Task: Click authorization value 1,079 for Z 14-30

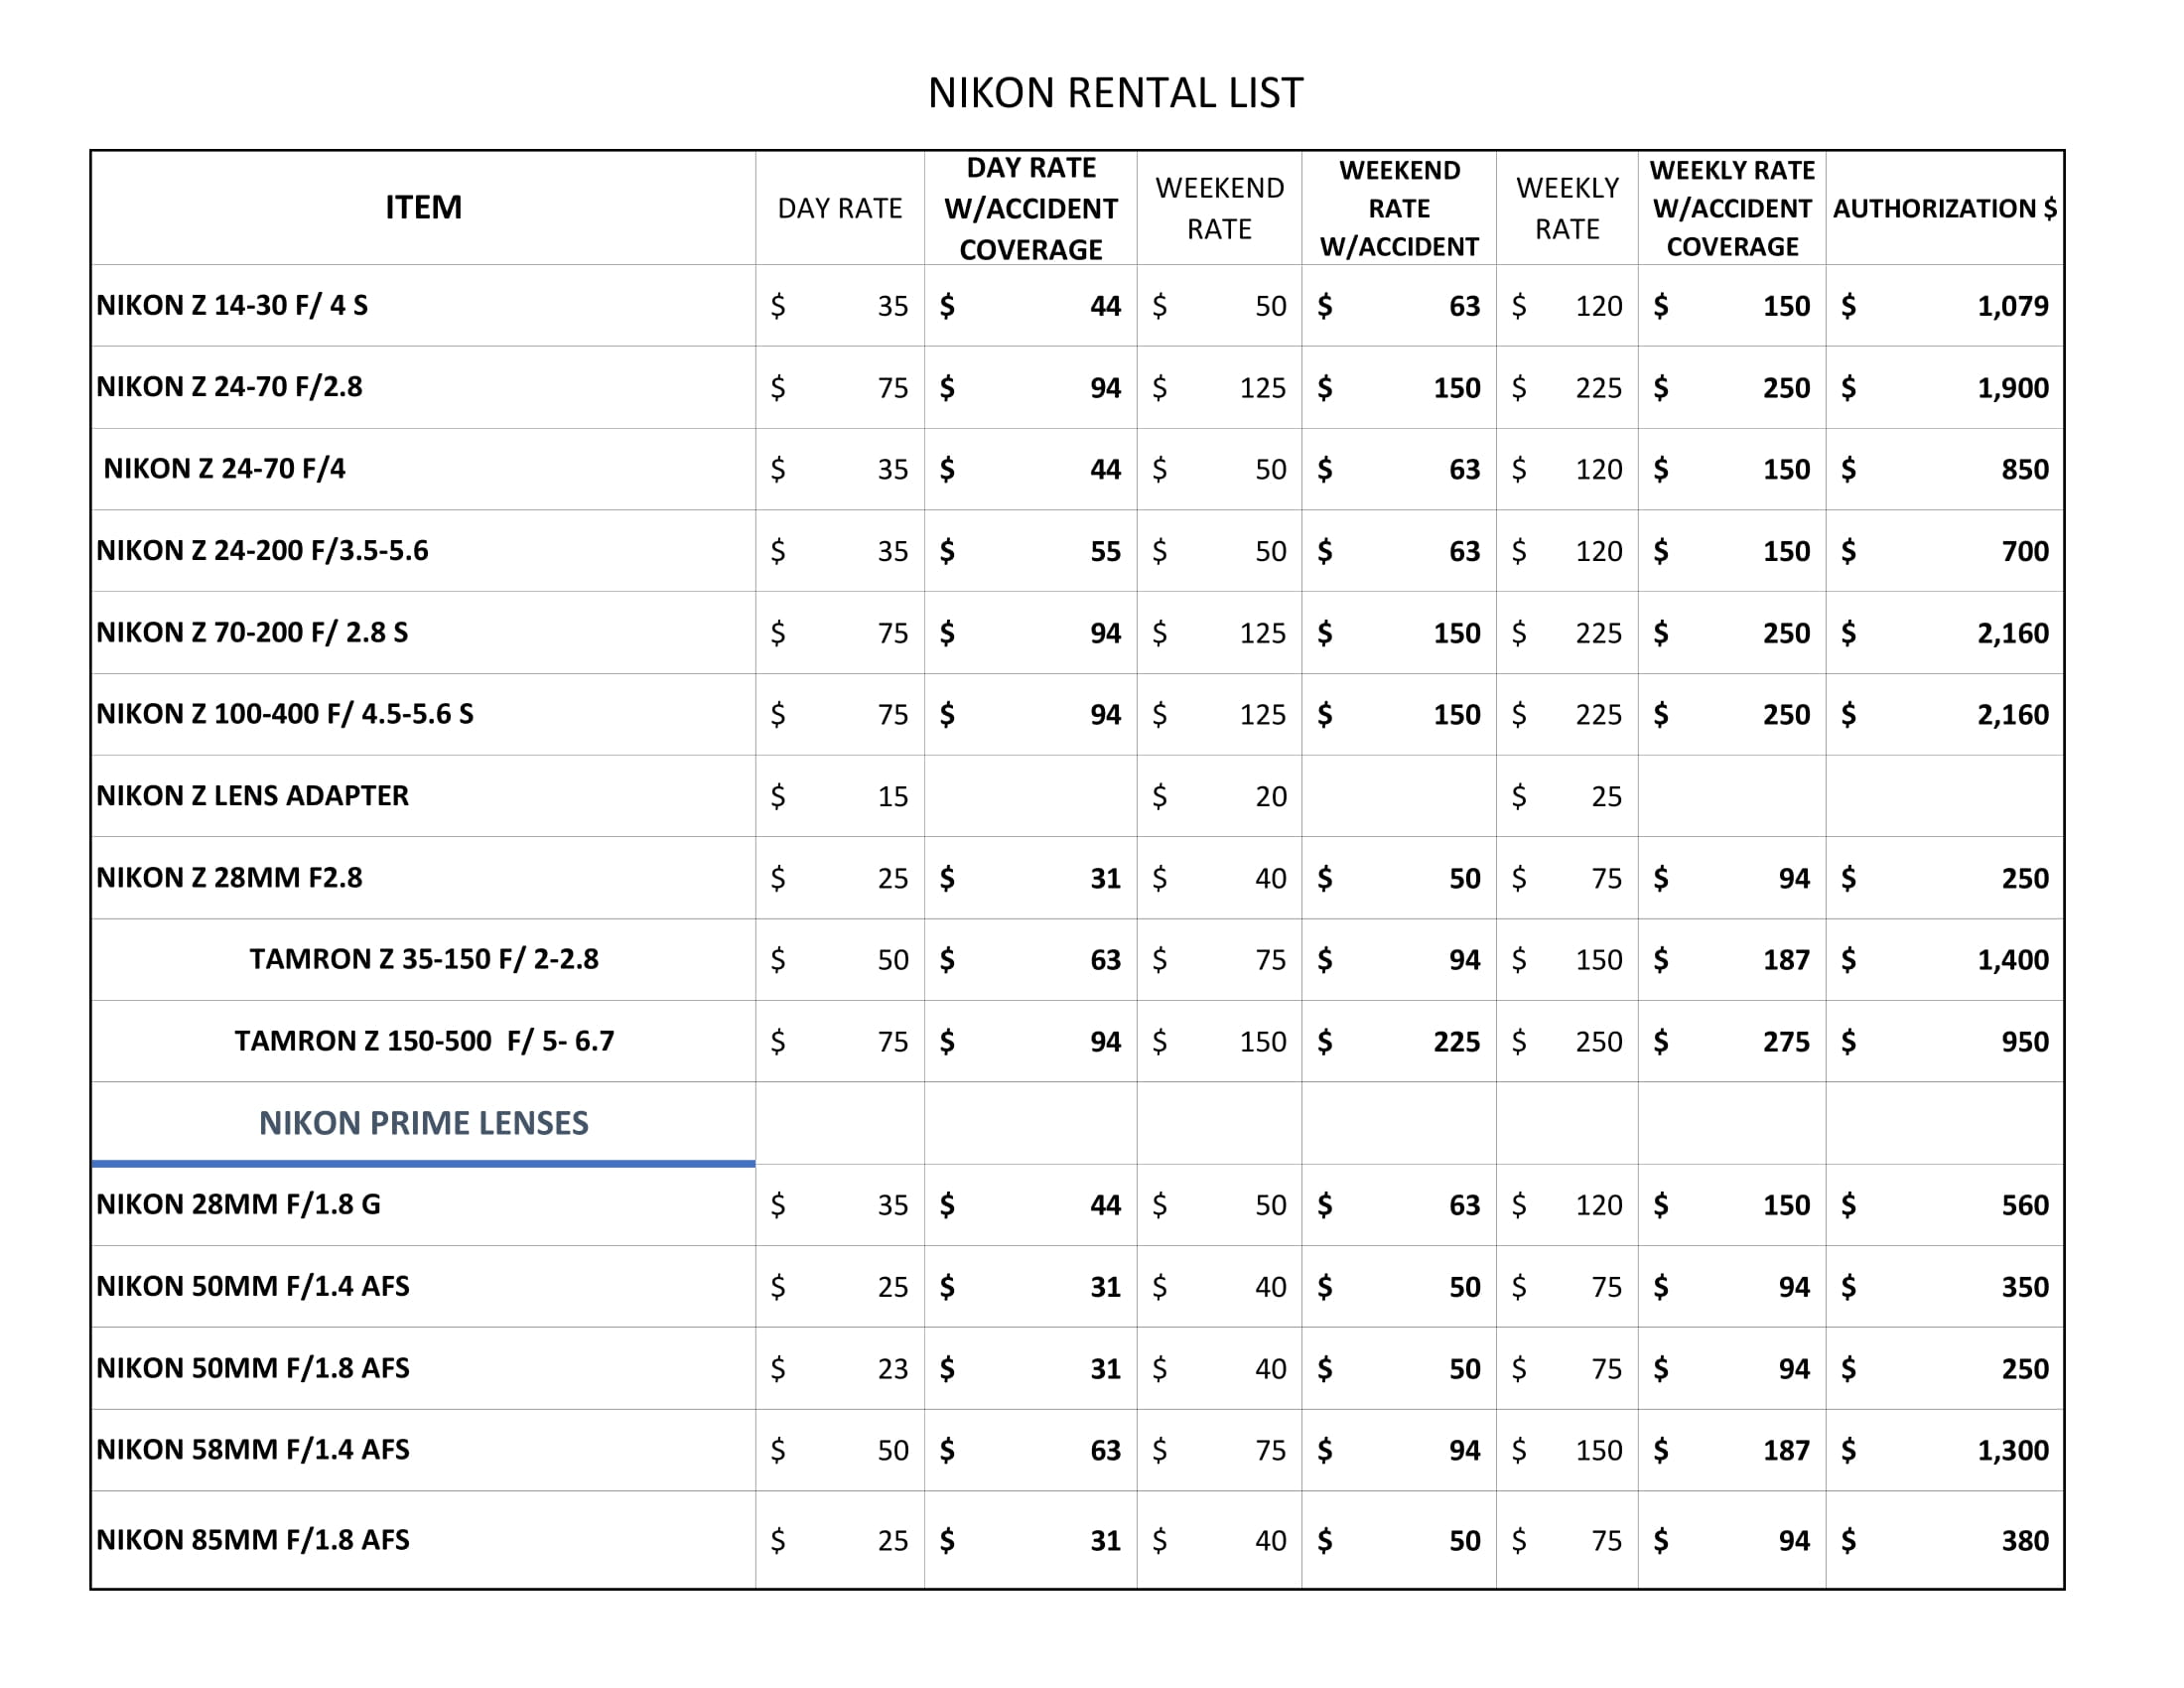Action: coord(2013,306)
